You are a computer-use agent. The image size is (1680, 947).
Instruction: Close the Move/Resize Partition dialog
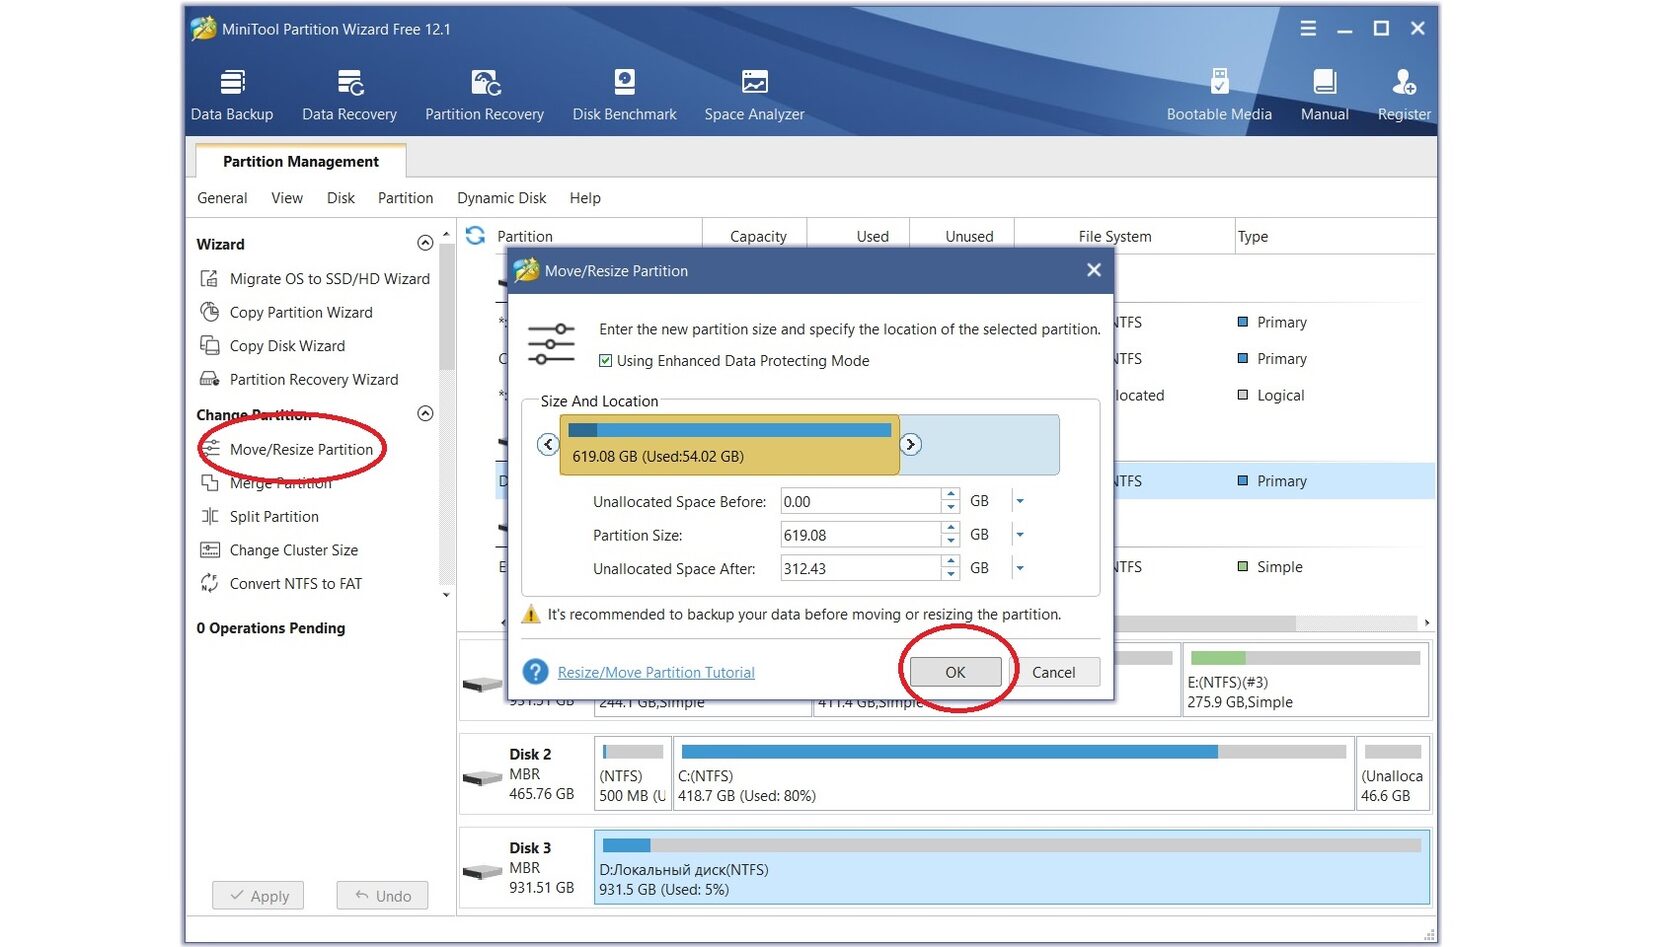coord(1094,270)
